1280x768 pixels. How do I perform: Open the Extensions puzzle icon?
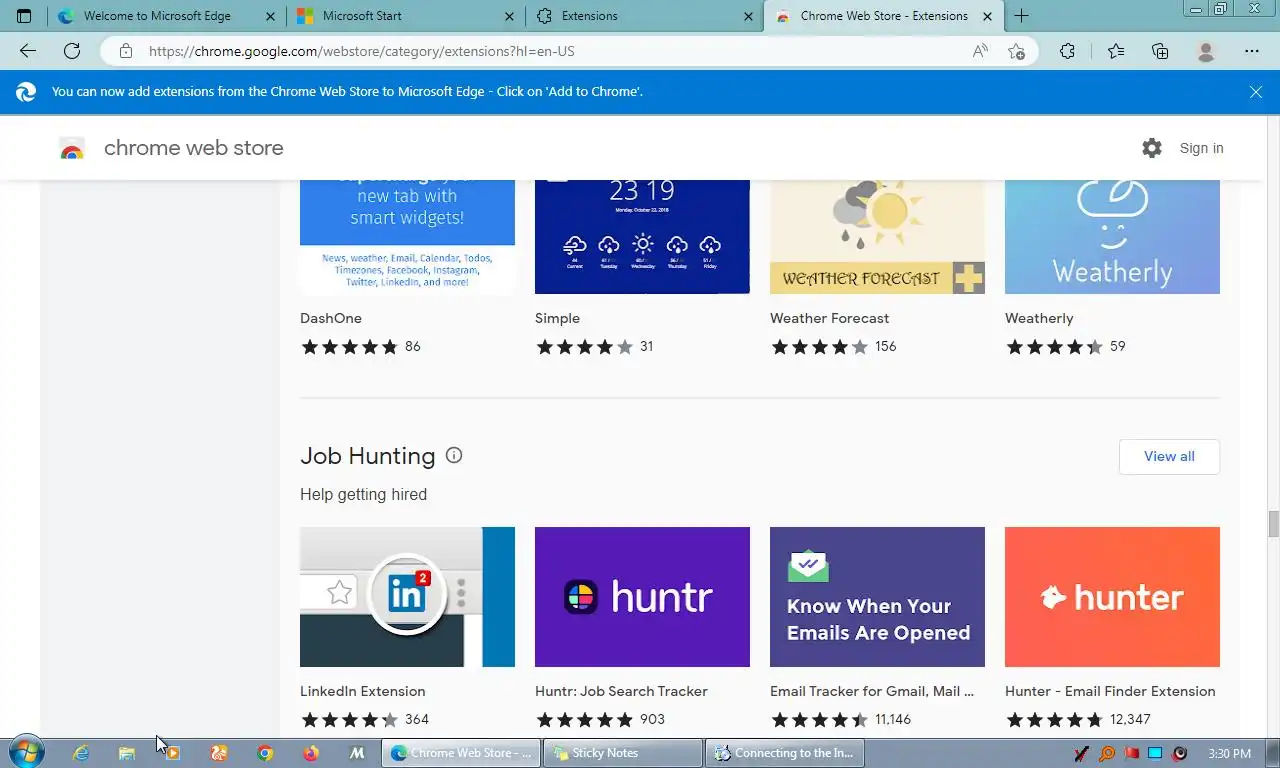(x=1067, y=51)
